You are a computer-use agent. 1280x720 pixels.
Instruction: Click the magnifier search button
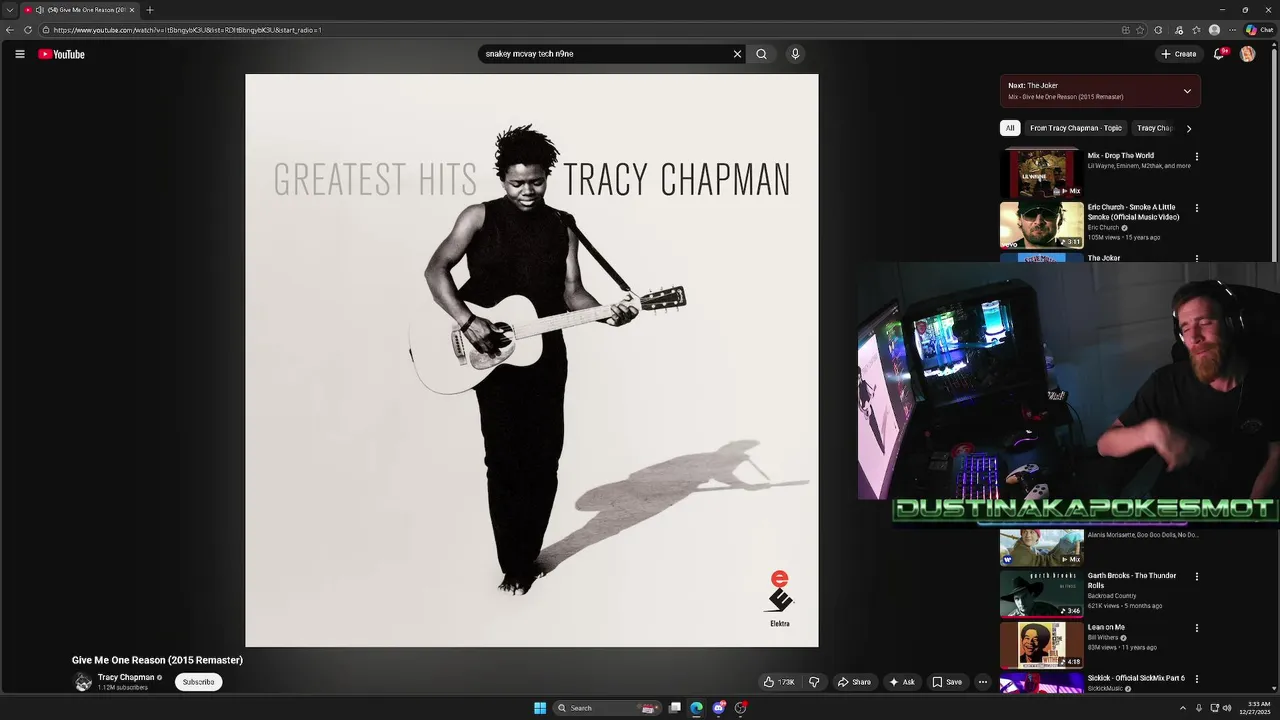coord(761,54)
